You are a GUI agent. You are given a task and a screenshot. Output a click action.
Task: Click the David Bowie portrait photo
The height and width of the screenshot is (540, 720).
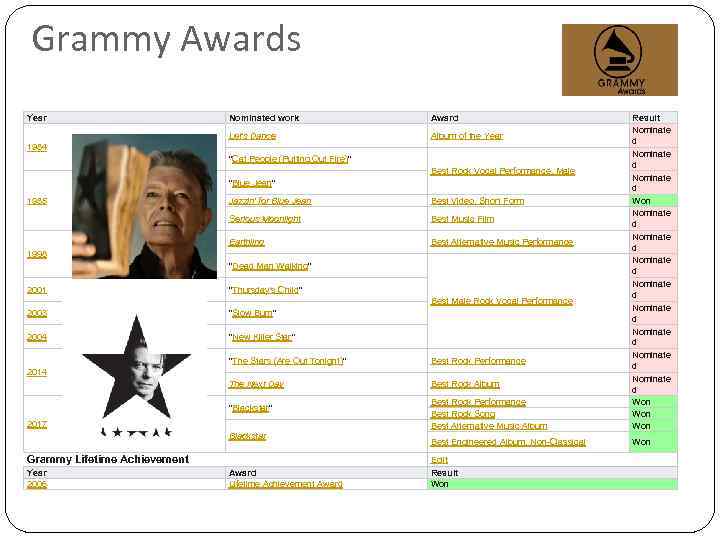[145, 206]
